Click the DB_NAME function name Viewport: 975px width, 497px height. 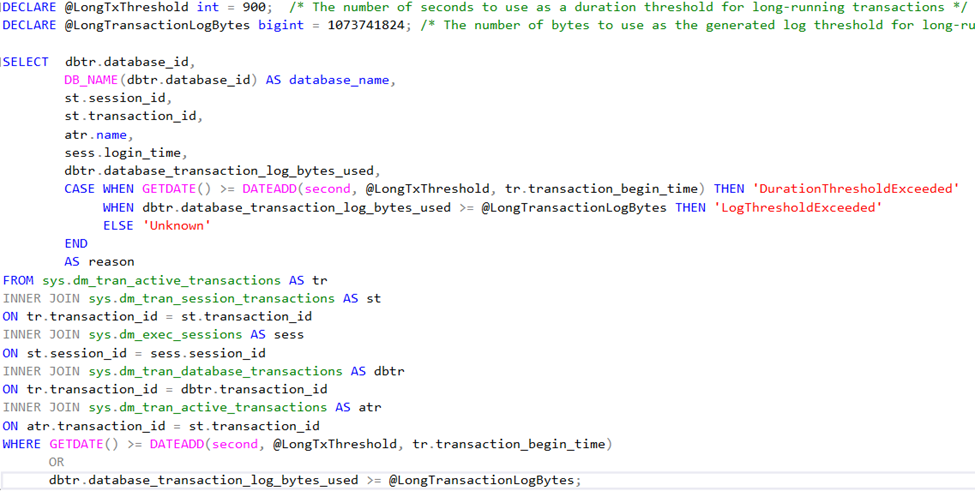click(x=91, y=80)
